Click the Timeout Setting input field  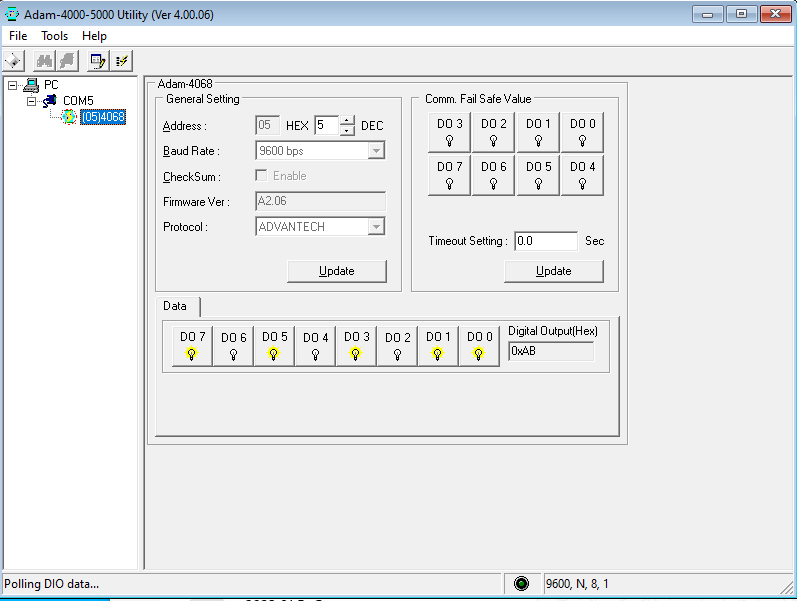546,241
